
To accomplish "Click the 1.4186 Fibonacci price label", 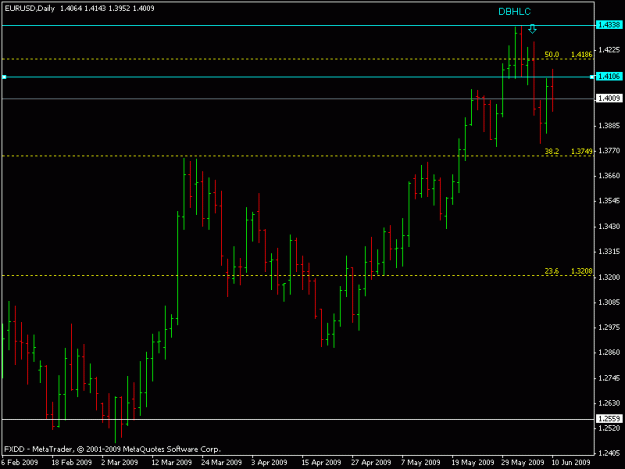I will tap(582, 54).
